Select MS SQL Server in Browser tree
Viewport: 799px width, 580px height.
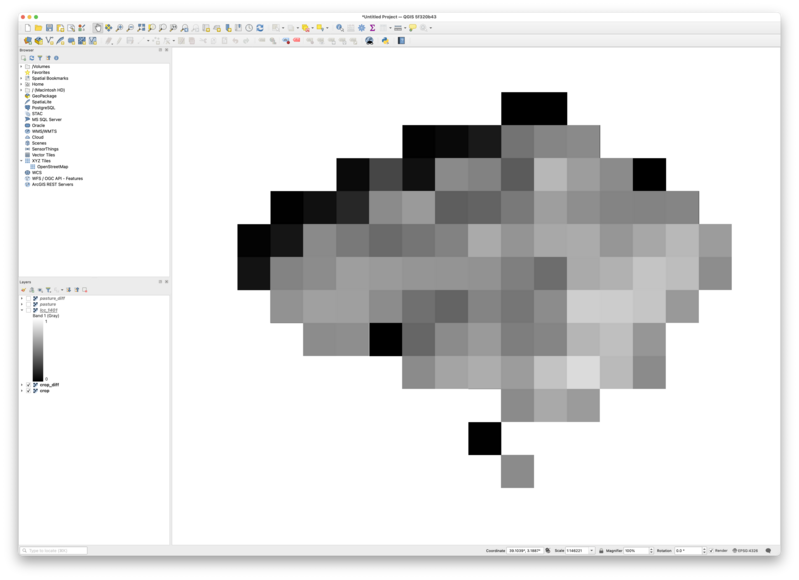[x=46, y=119]
